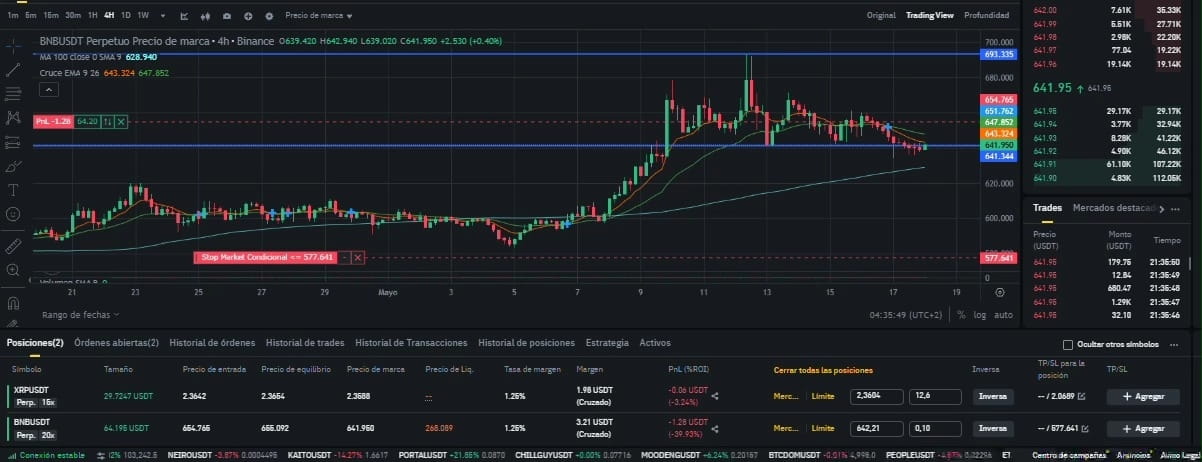Open the Activos tab
This screenshot has height=462, width=1202.
[654, 343]
